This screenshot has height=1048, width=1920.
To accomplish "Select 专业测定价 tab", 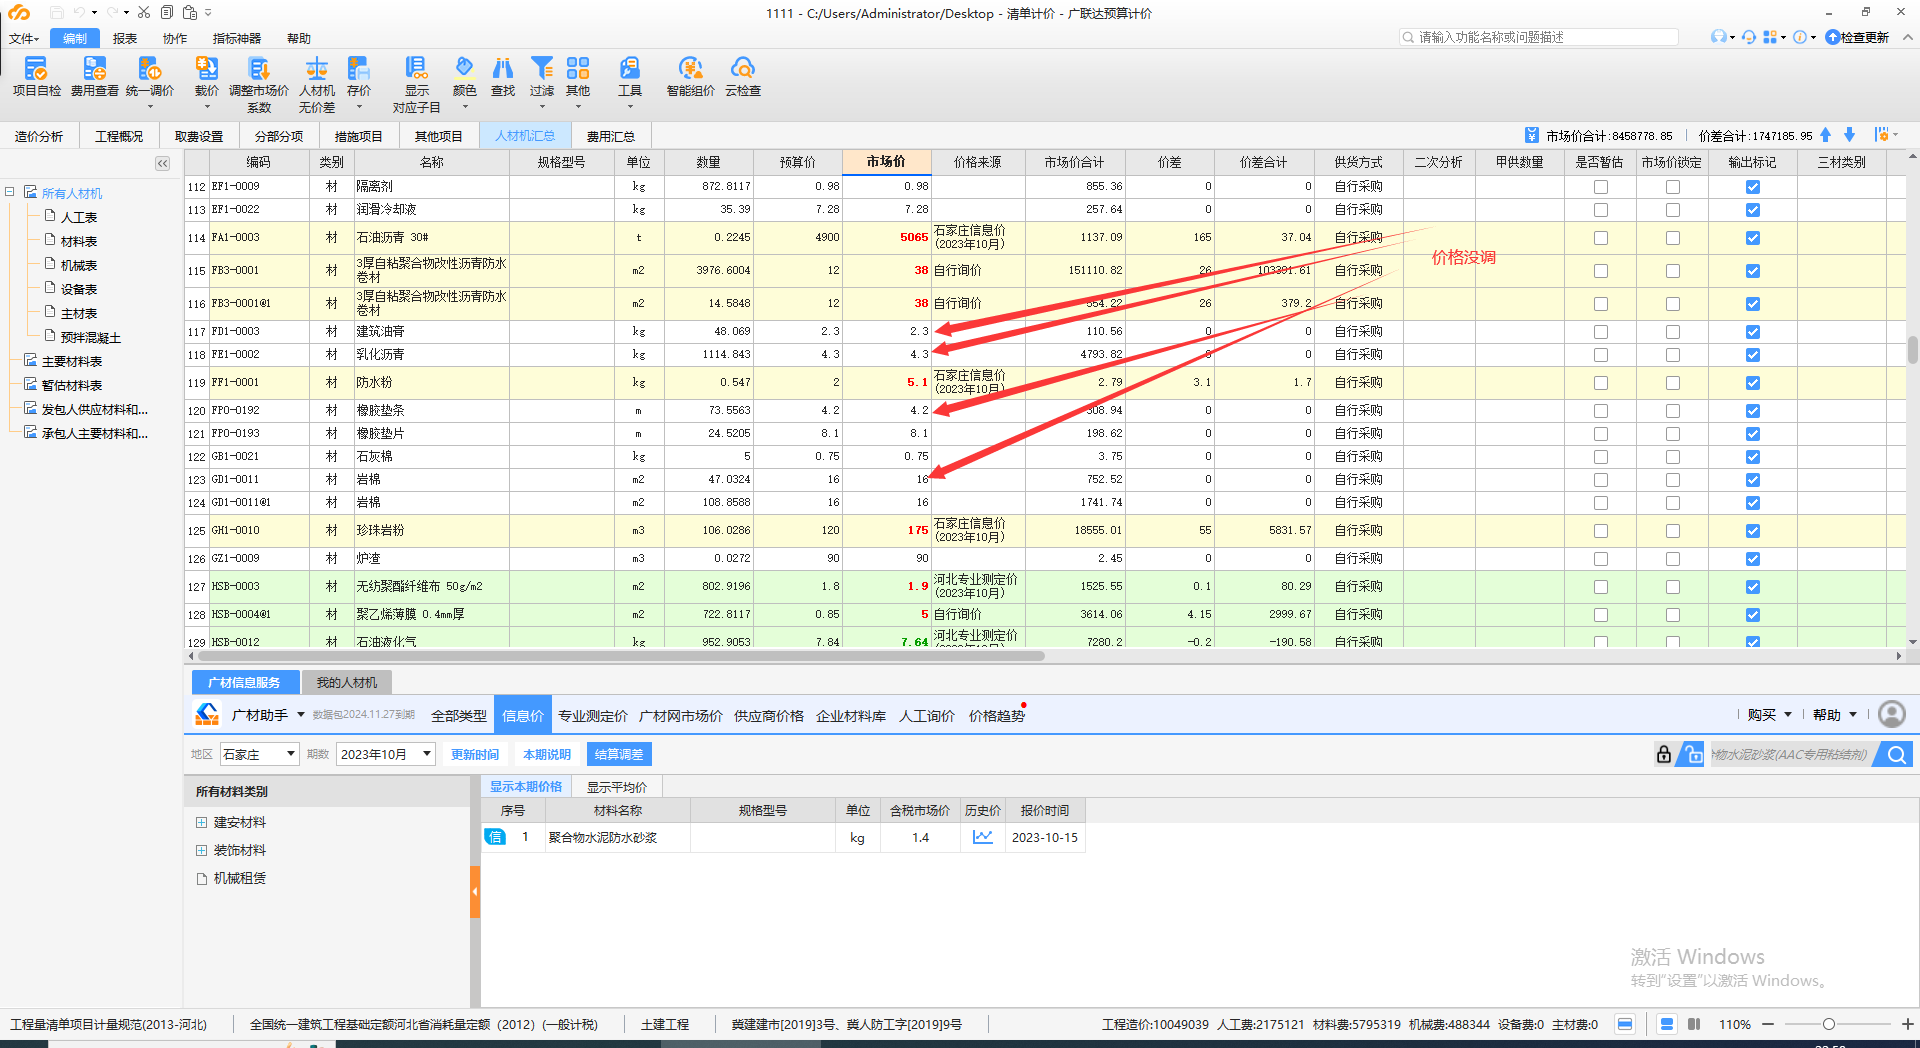I will point(592,715).
